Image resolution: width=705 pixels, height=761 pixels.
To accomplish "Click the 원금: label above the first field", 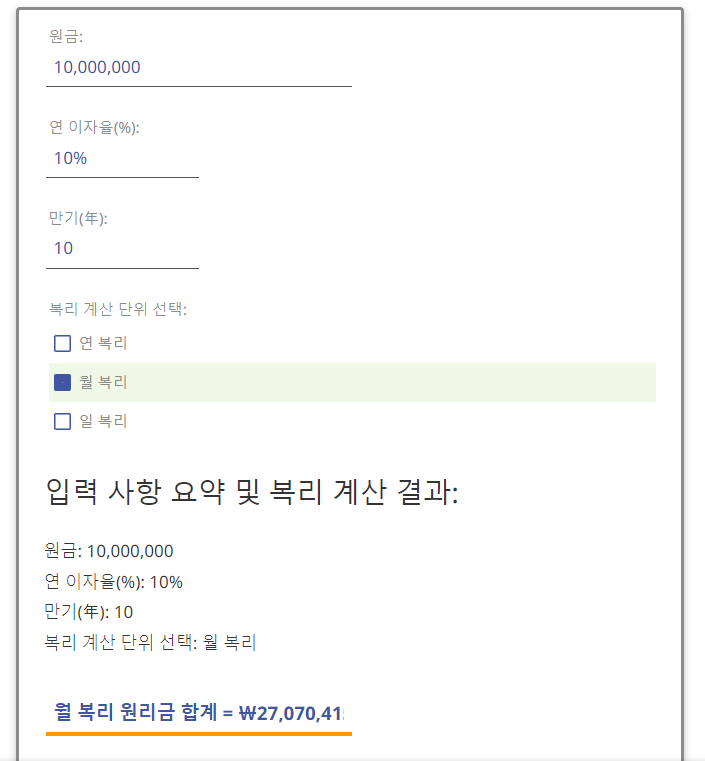I will [66, 37].
